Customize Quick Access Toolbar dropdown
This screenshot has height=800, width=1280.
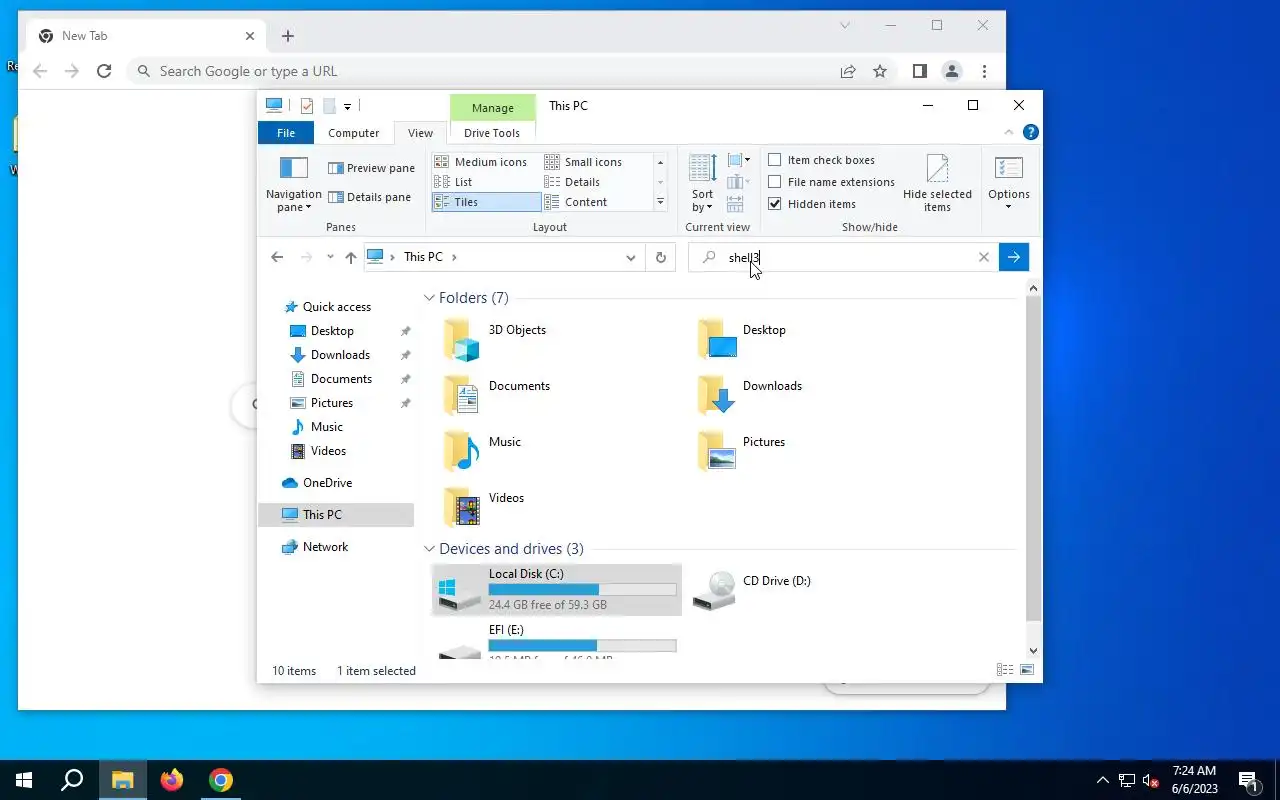click(347, 106)
